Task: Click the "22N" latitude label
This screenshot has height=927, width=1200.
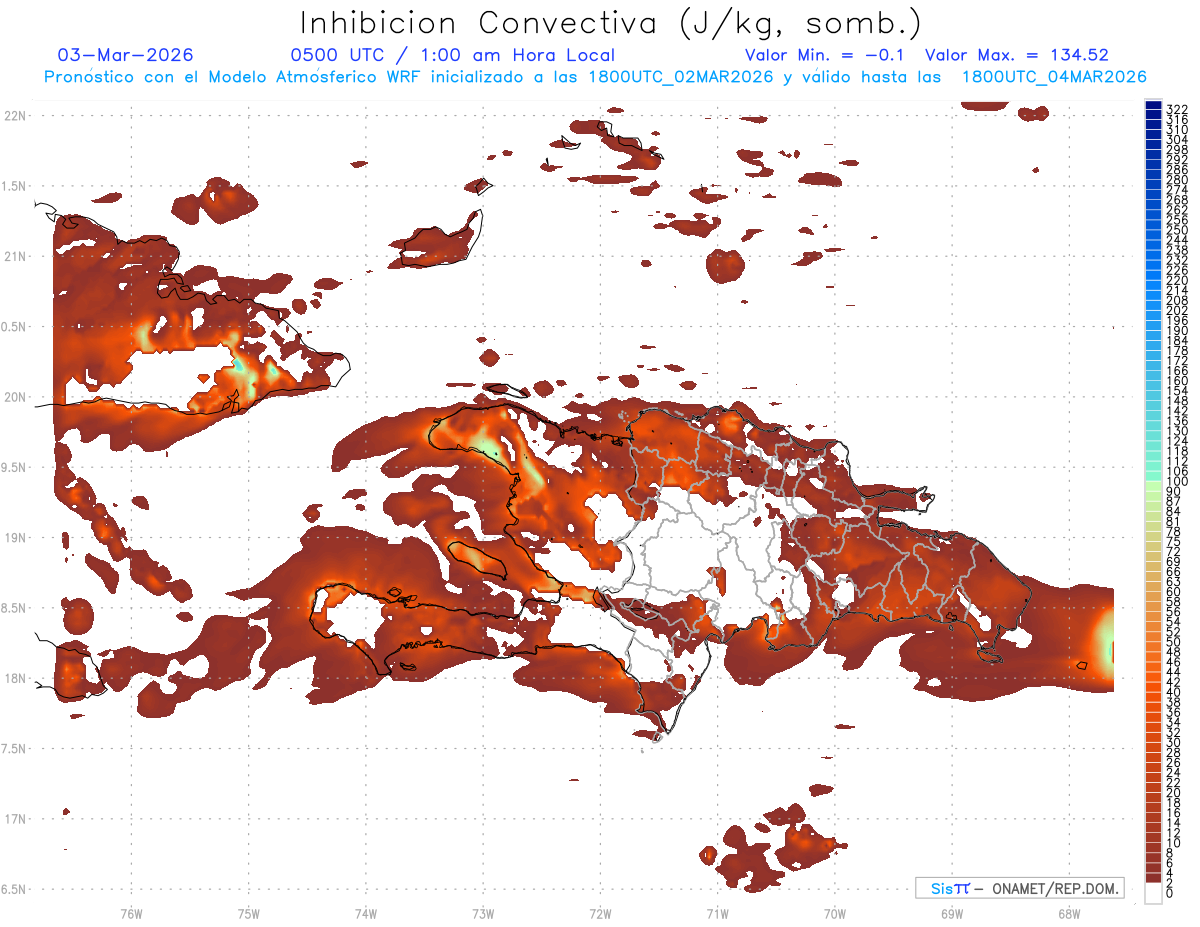Action: [x=16, y=116]
